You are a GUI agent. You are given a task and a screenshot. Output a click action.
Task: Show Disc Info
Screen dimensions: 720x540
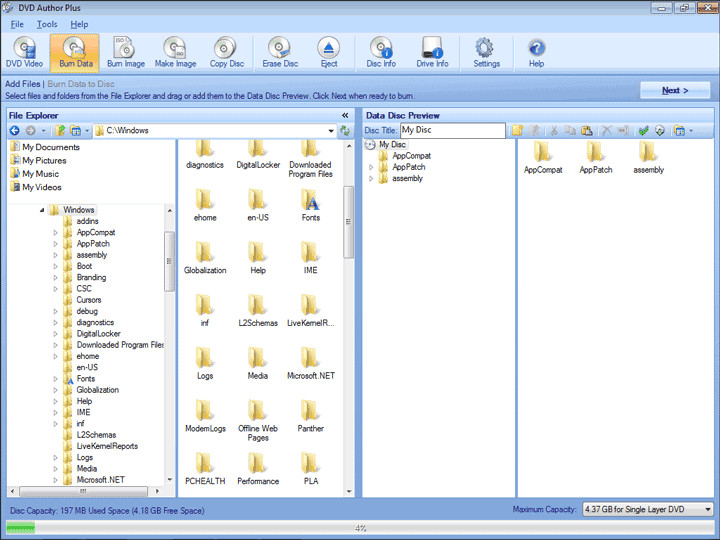click(x=381, y=53)
